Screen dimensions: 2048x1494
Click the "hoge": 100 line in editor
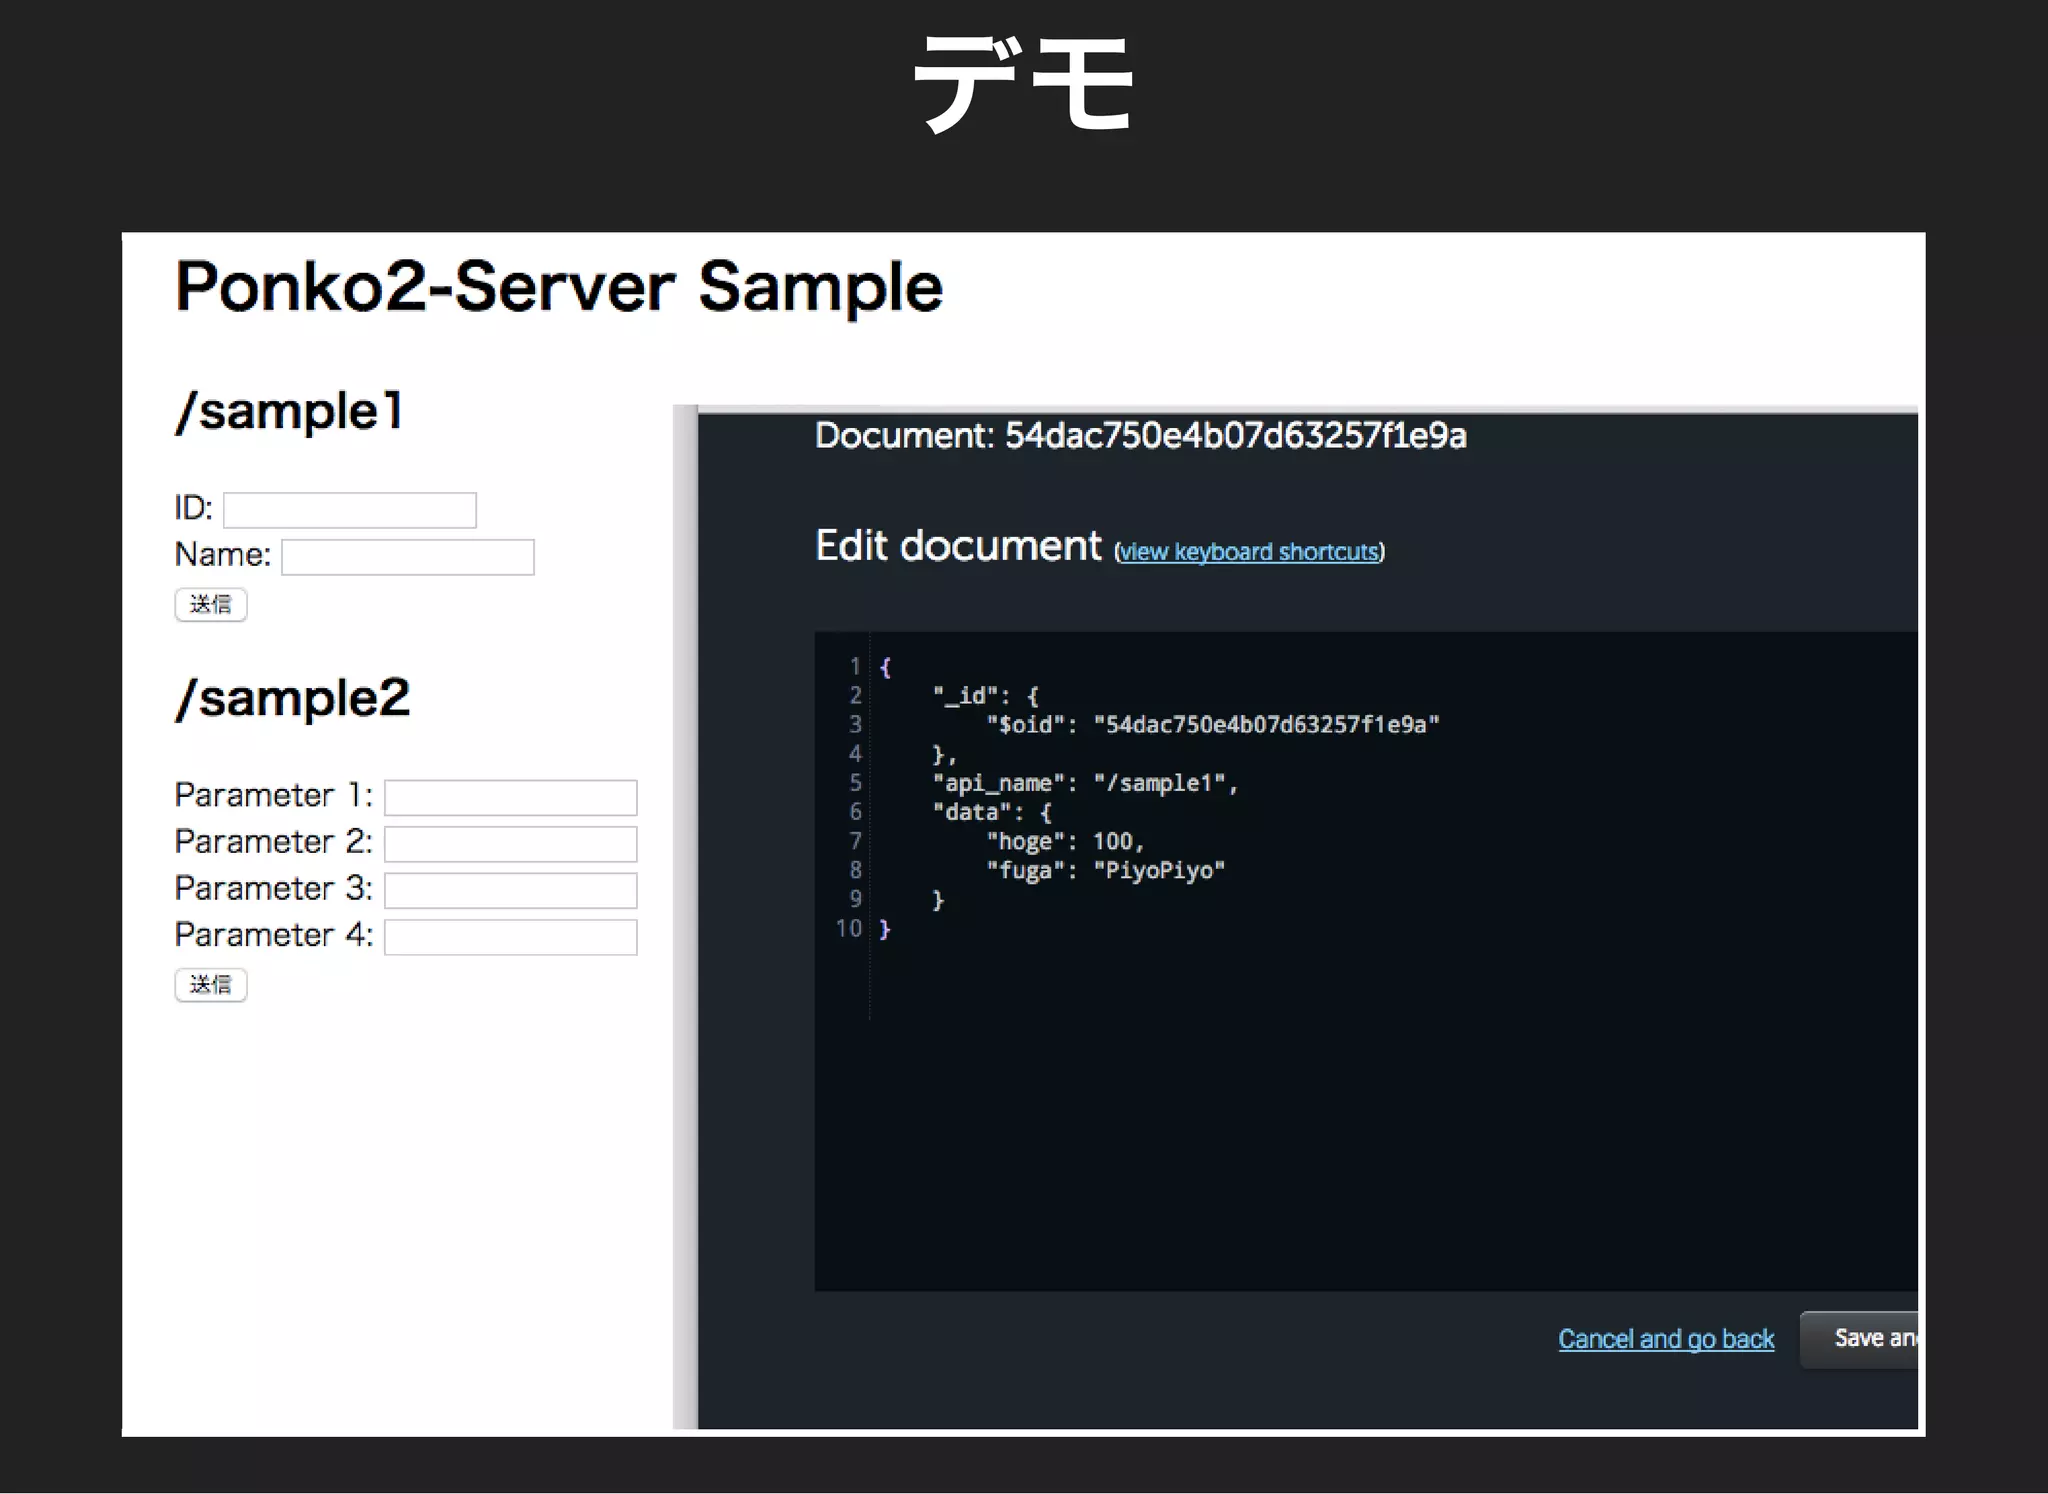click(x=1064, y=842)
